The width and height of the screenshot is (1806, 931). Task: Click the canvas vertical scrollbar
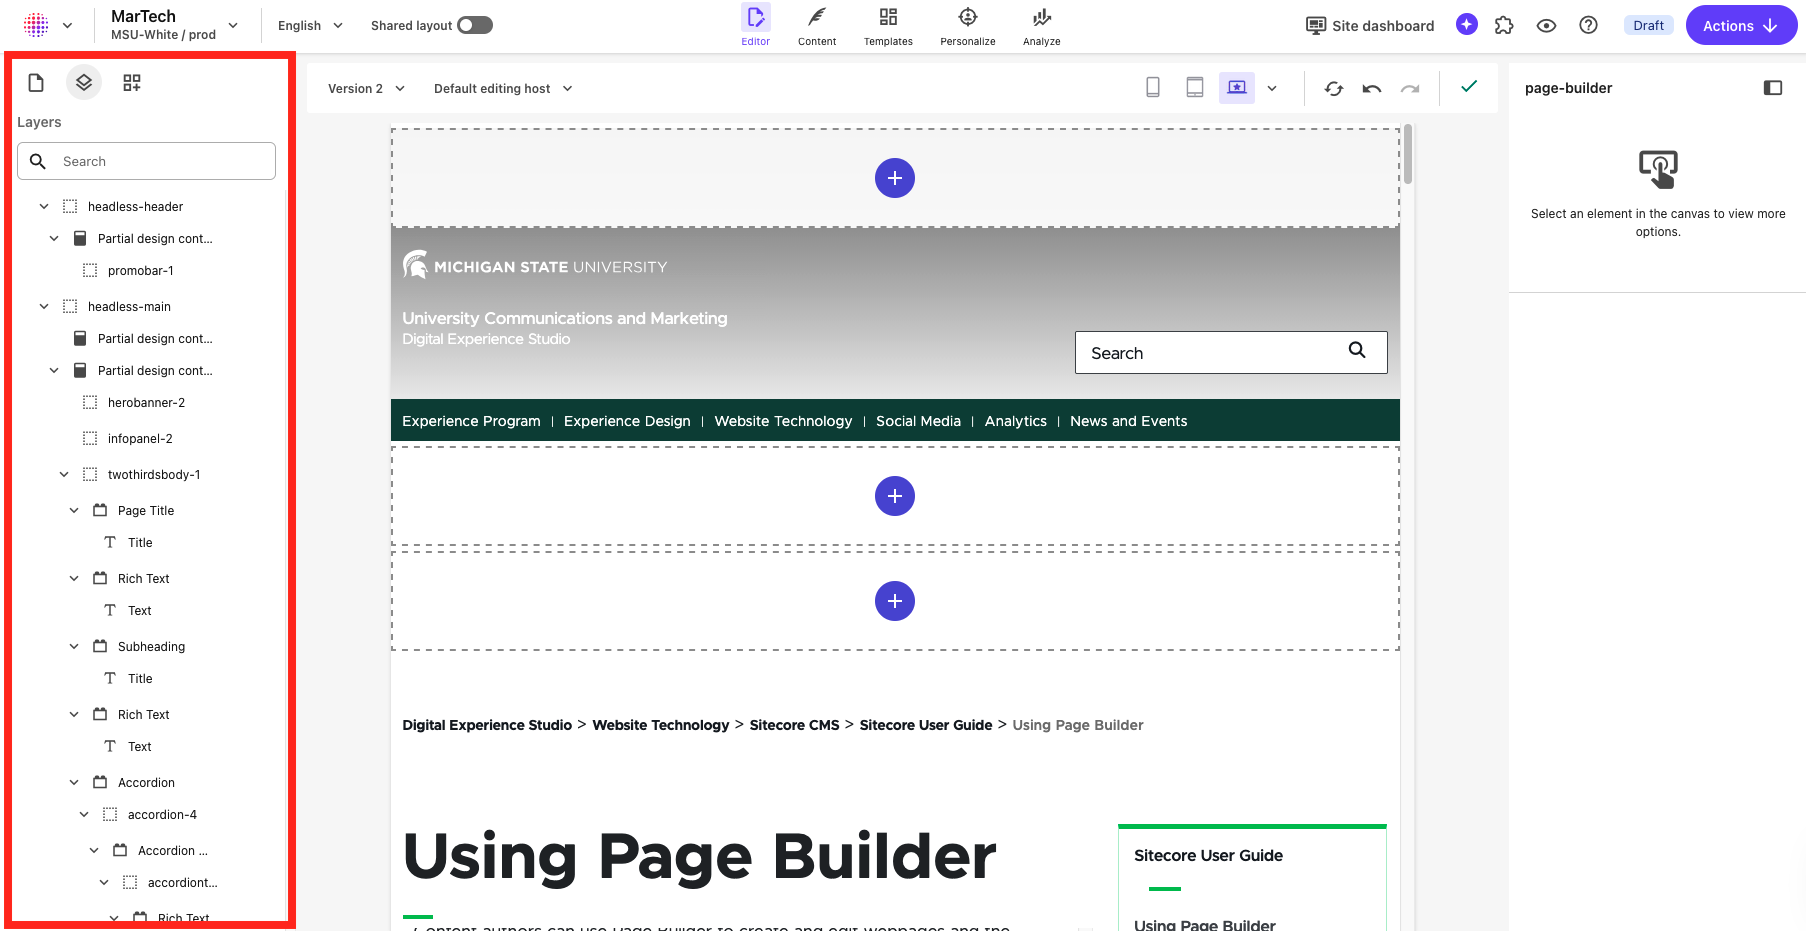pyautogui.click(x=1408, y=154)
